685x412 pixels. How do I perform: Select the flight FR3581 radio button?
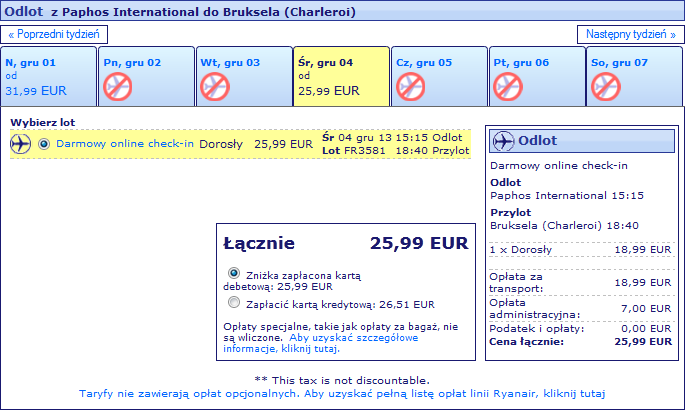(x=44, y=144)
